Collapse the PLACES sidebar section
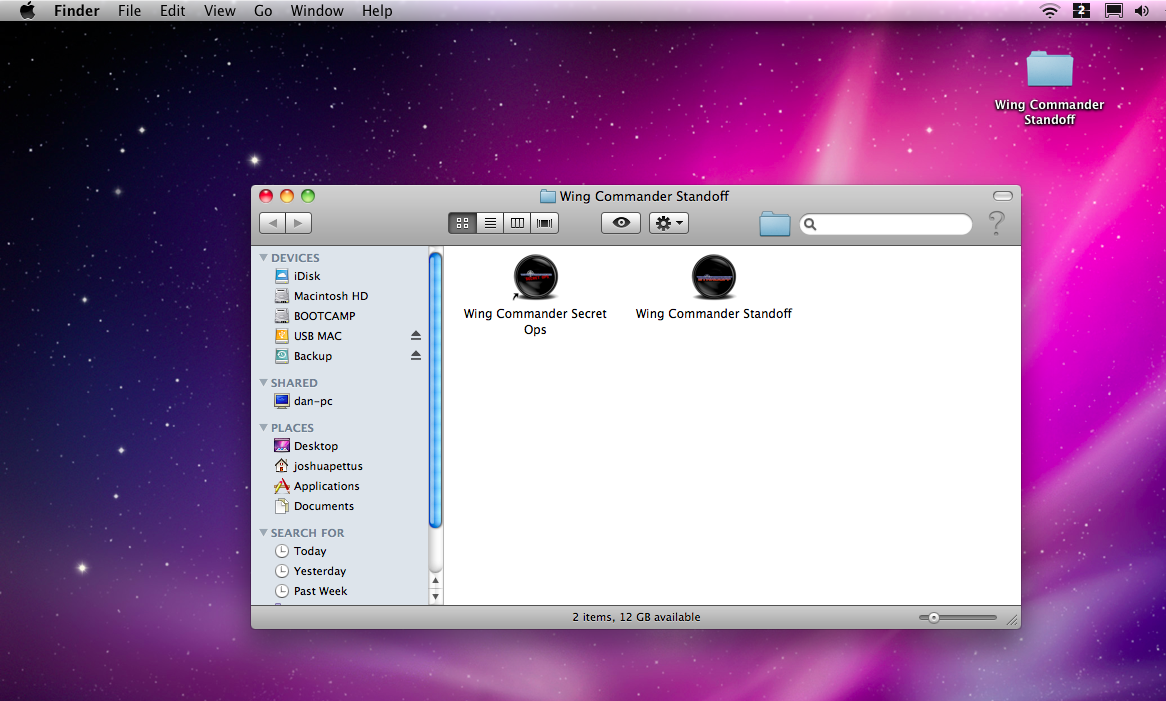Screen dimensions: 1166x701 pyautogui.click(x=264, y=428)
